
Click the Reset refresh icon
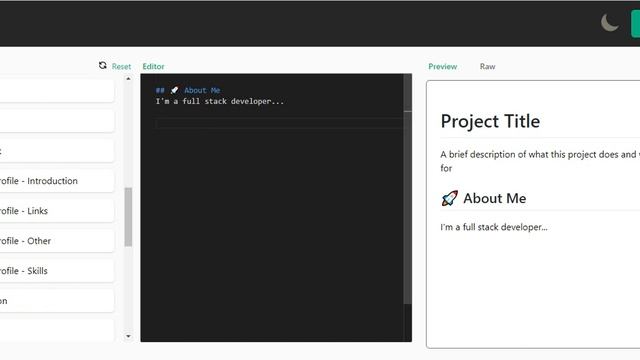[x=102, y=65]
